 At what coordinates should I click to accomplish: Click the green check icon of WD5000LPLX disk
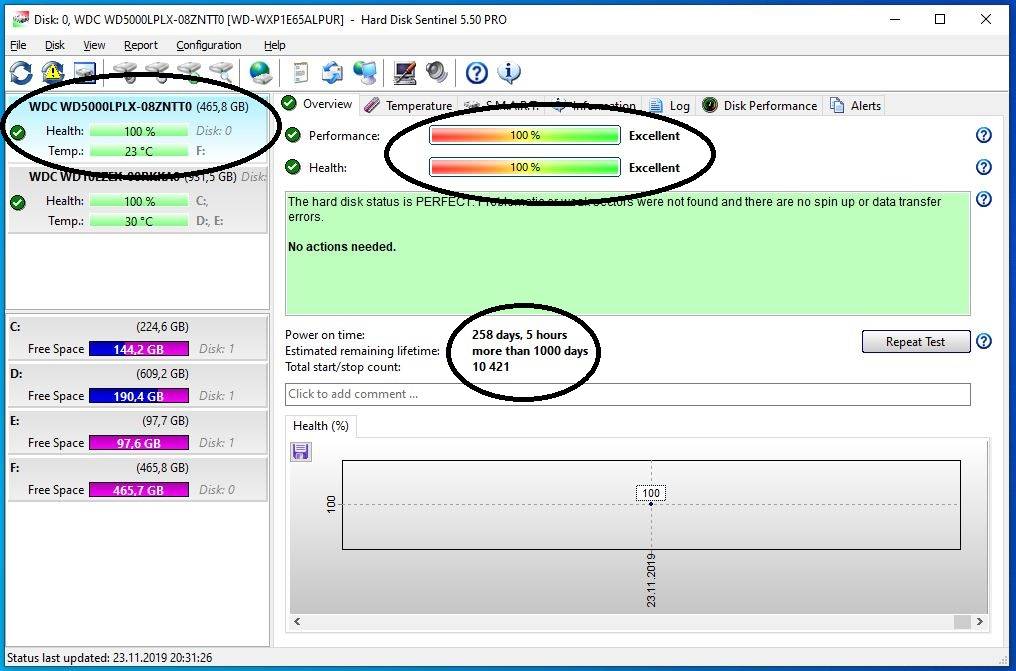18,132
